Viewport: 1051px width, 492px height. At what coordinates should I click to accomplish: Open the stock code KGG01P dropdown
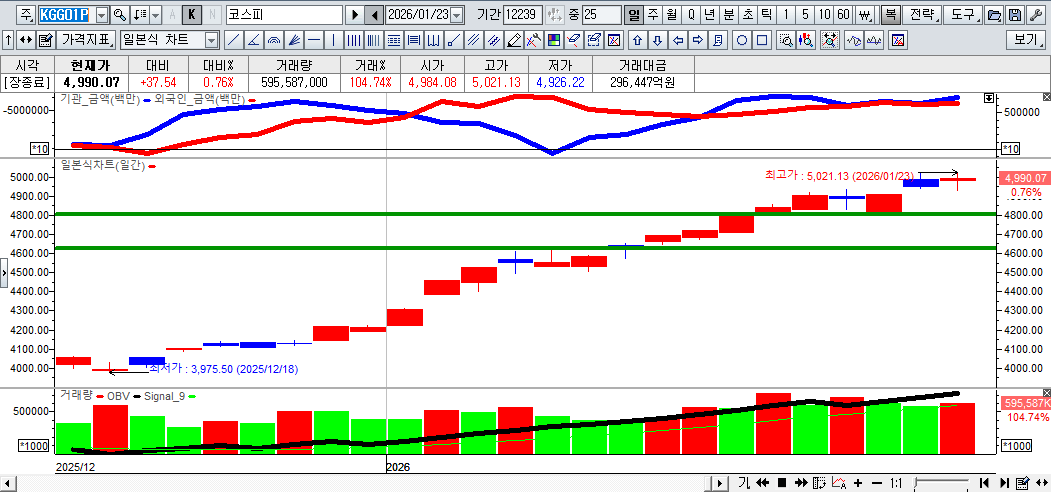point(100,15)
